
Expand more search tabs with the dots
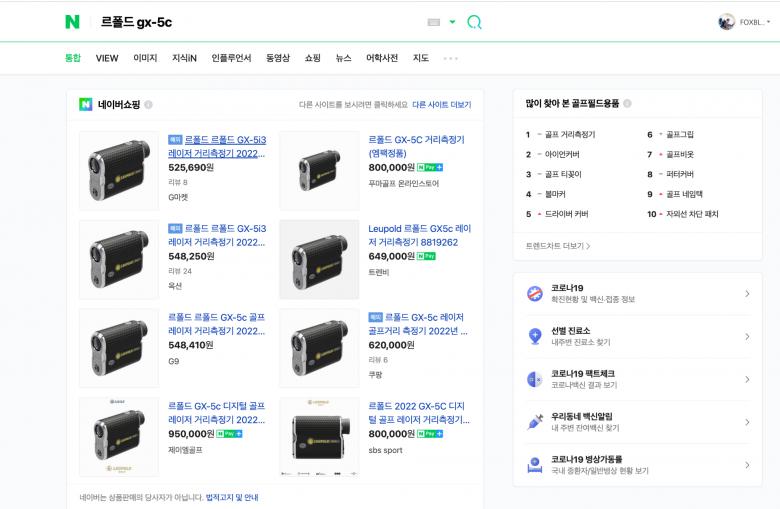450,59
